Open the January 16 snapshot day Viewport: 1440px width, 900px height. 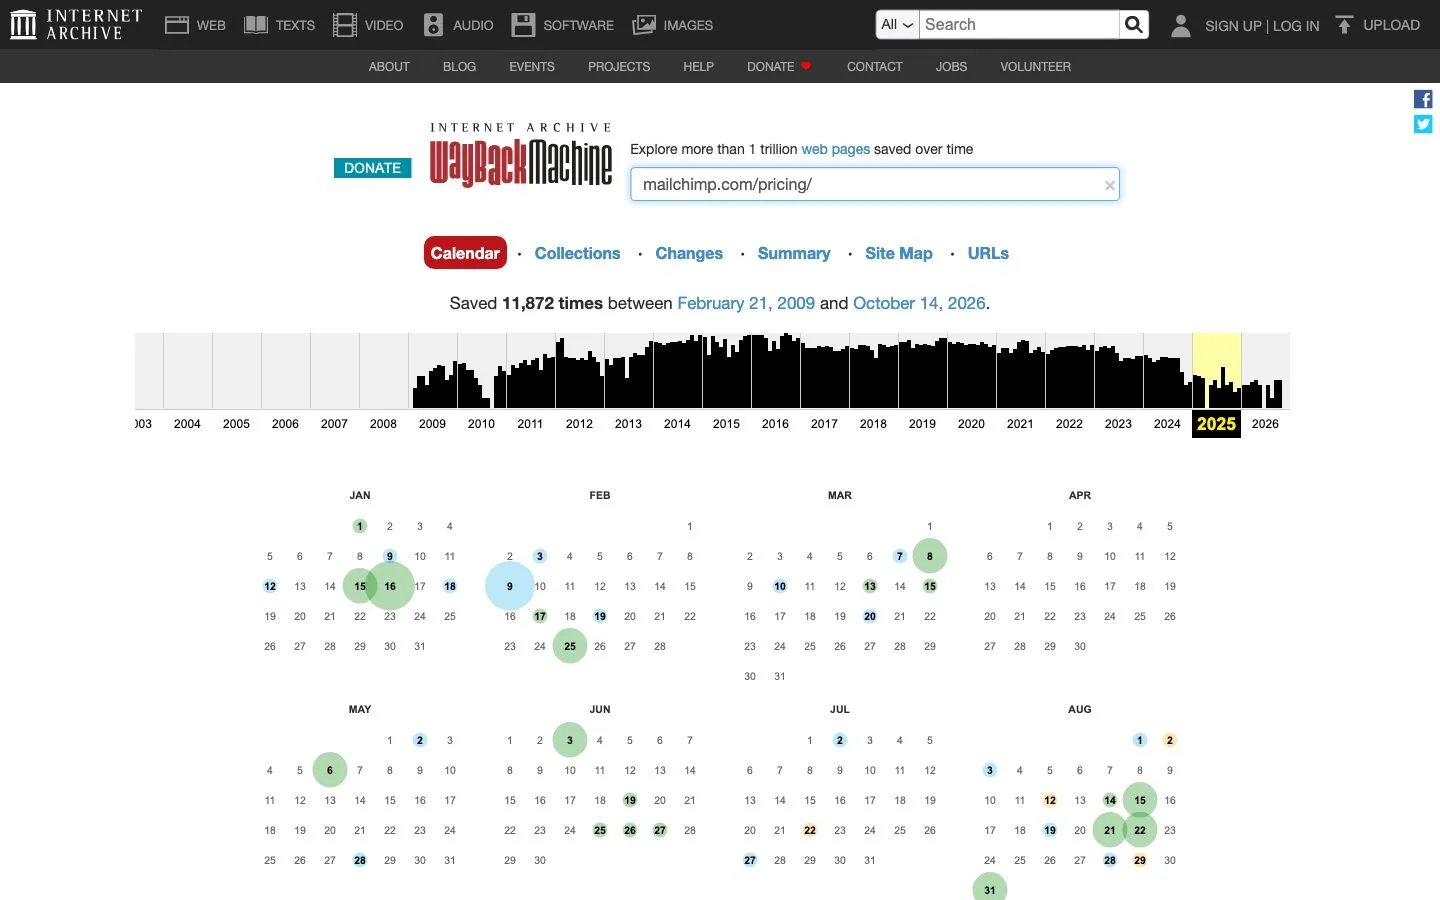tap(390, 586)
